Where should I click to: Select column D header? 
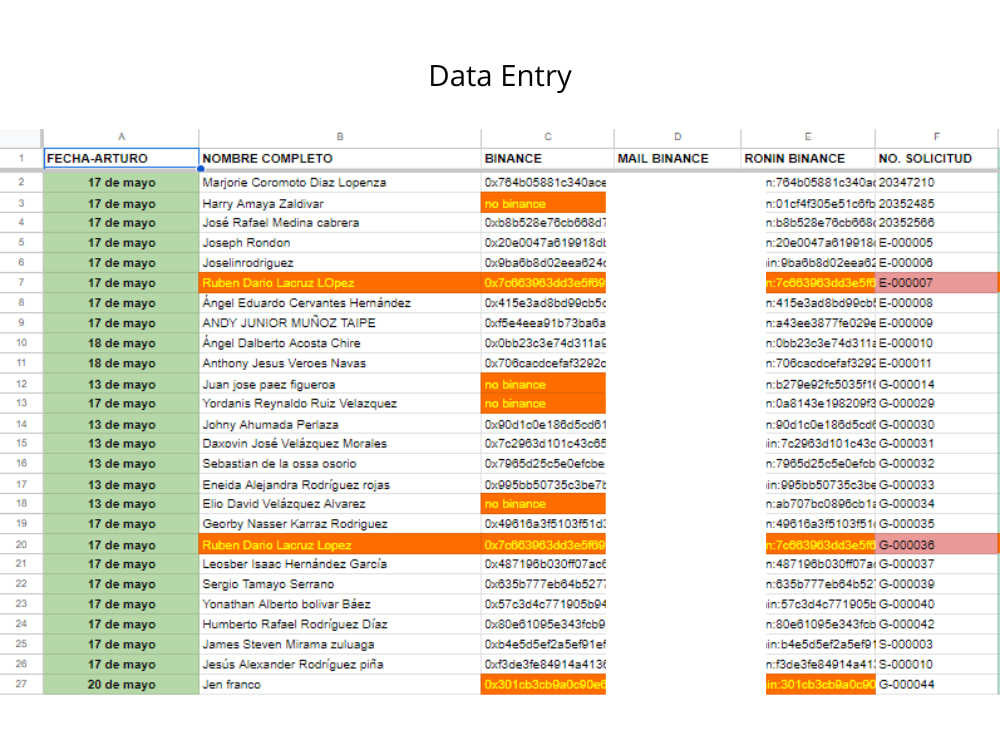tap(677, 137)
